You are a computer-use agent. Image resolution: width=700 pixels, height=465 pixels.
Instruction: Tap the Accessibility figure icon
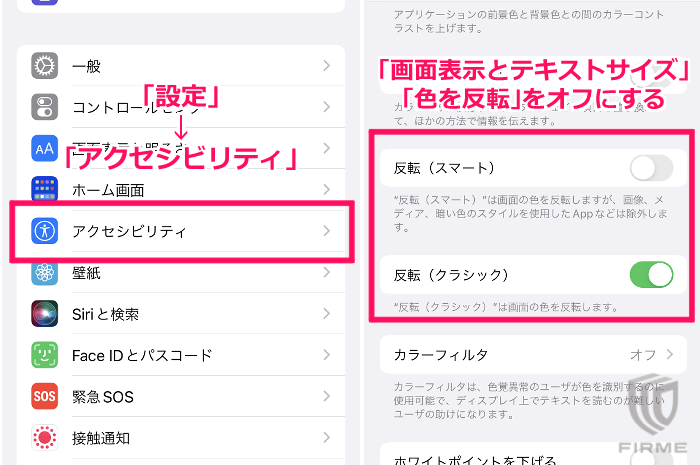pos(45,231)
